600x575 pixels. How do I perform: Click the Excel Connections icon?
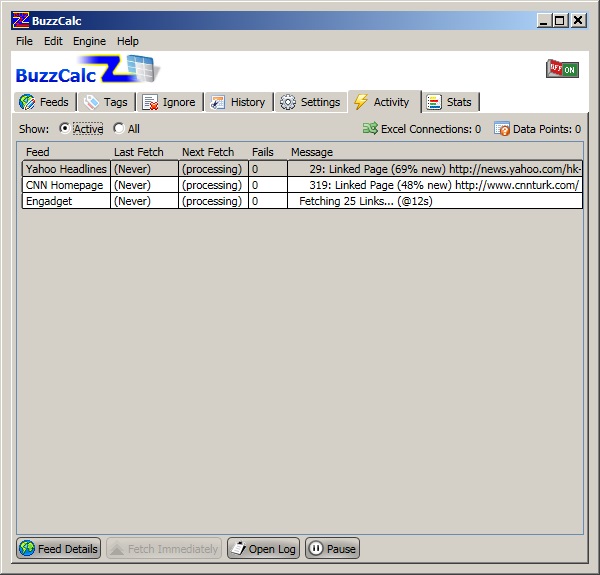pos(370,129)
